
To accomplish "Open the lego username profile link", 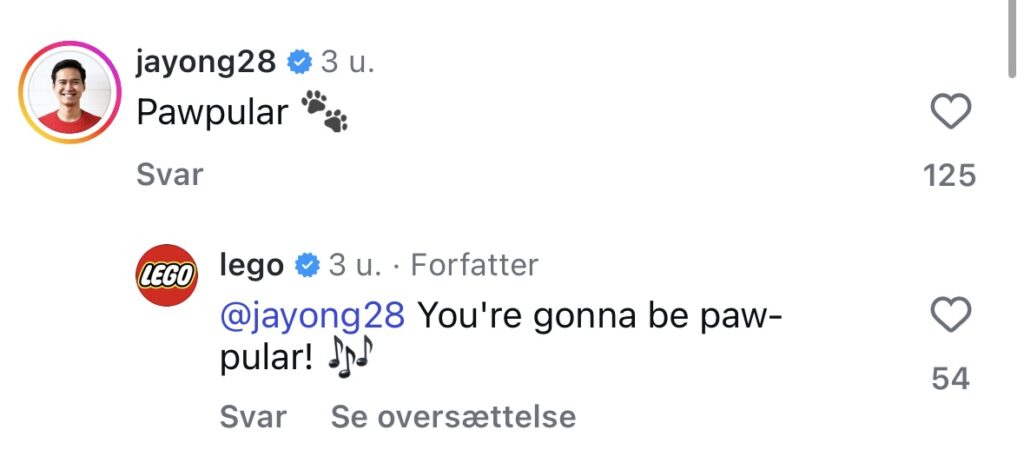I will coord(251,265).
